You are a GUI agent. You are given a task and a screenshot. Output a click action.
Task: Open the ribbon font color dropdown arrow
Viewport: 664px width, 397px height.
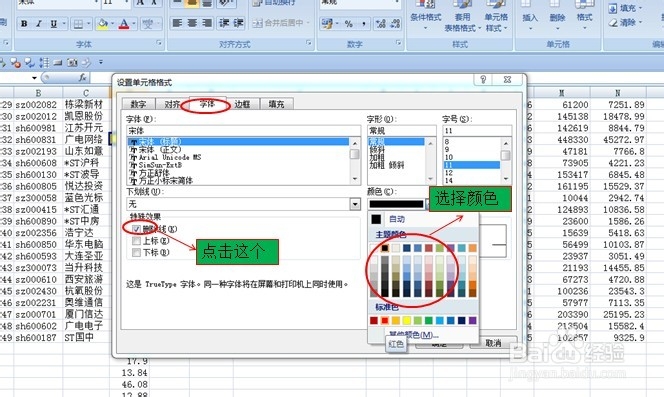133,24
